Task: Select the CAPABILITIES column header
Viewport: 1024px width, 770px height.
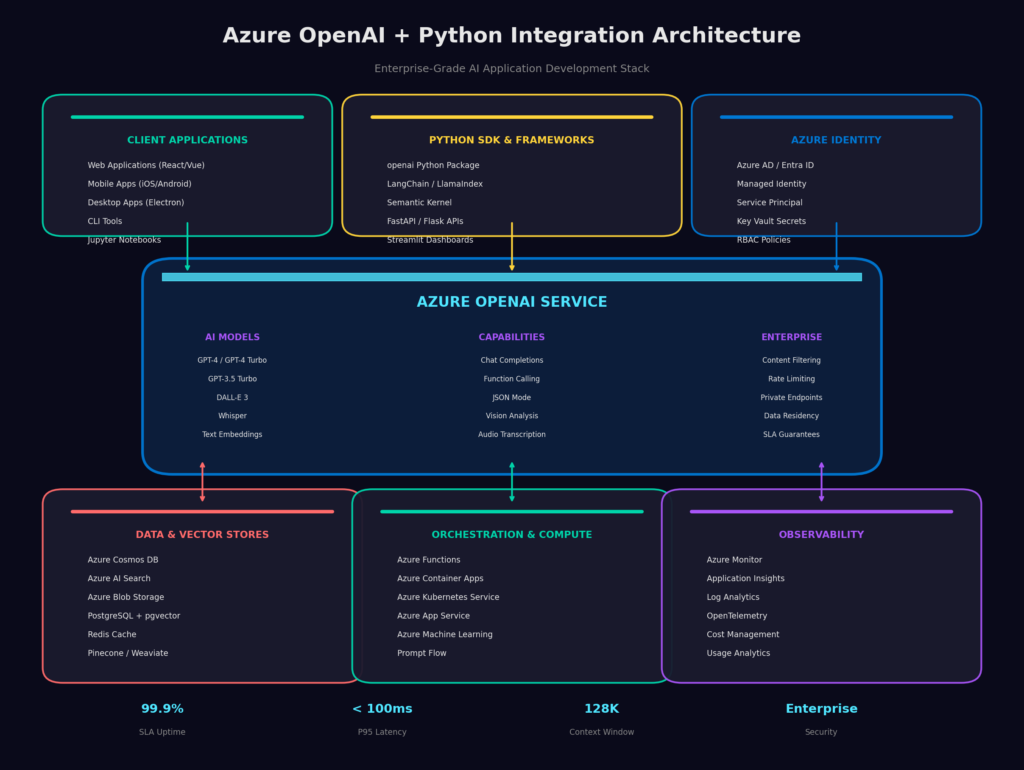Action: point(512,338)
